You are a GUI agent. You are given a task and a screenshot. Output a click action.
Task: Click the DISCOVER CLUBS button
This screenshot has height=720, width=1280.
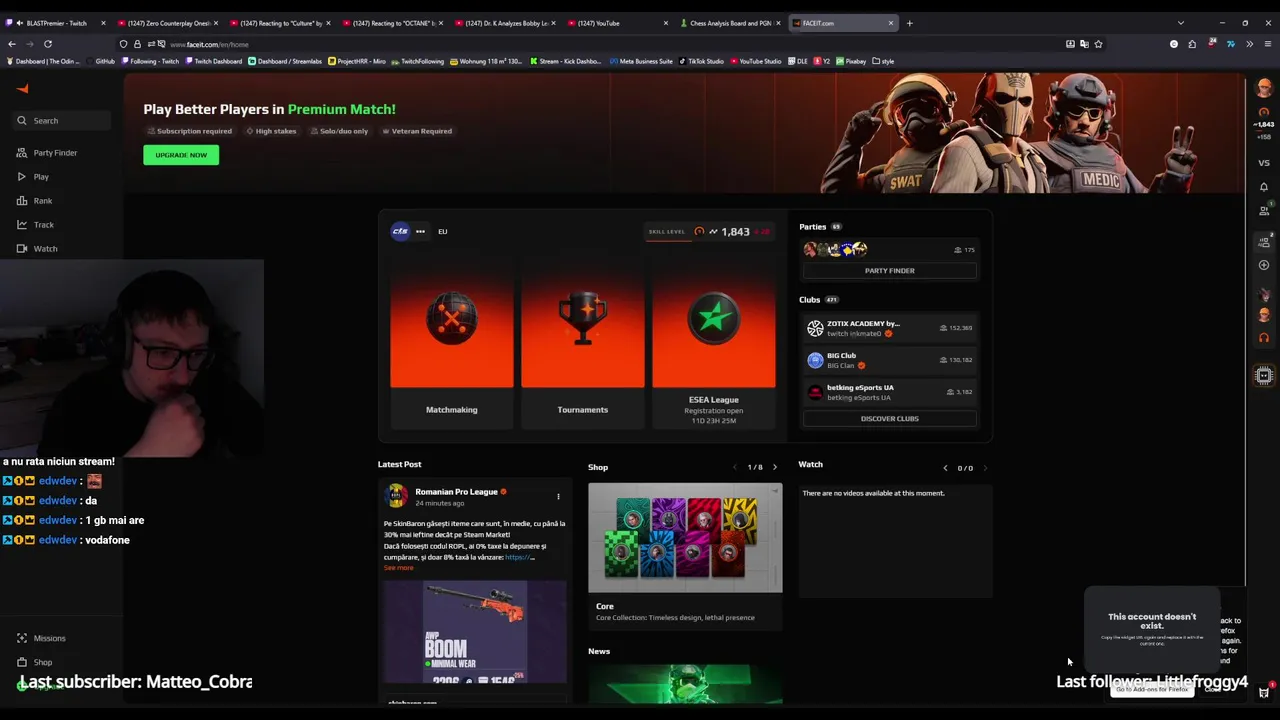889,419
